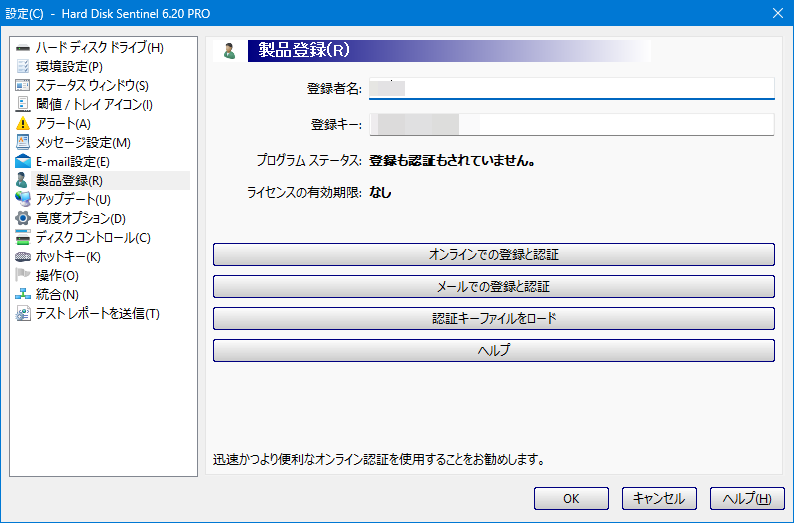This screenshot has height=523, width=794.
Task: Select 環境設定(P) in the sidebar
Action: tap(69, 66)
